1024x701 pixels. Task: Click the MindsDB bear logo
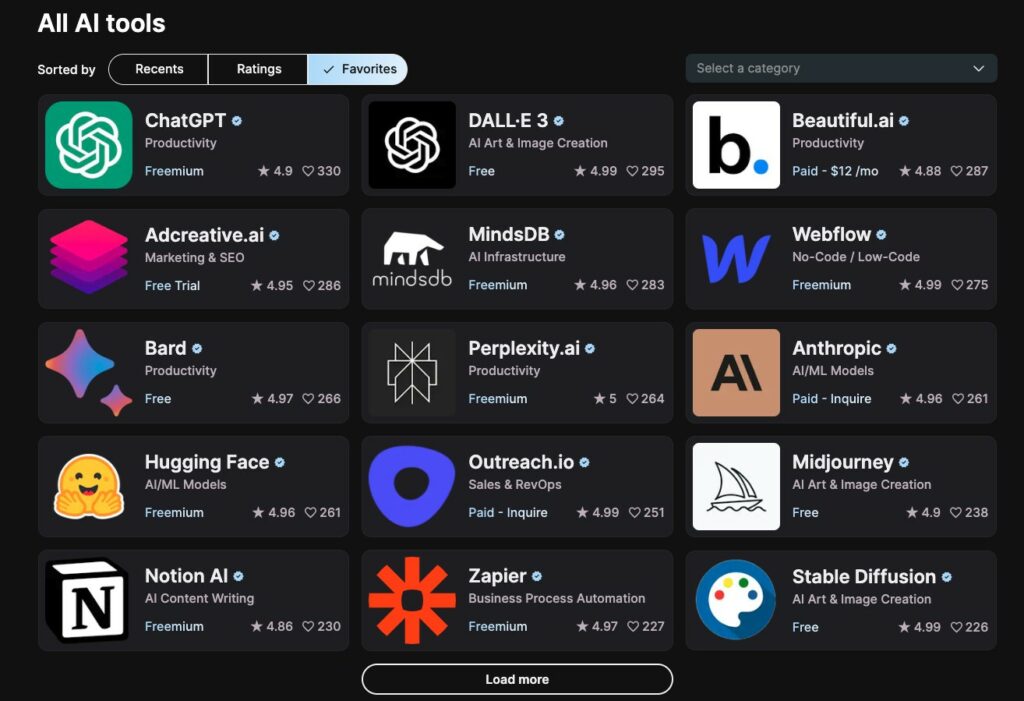point(412,259)
